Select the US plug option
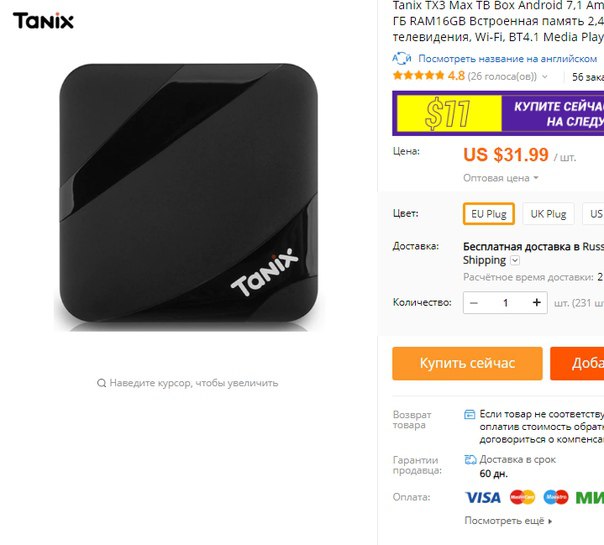The image size is (604, 545). (x=594, y=214)
